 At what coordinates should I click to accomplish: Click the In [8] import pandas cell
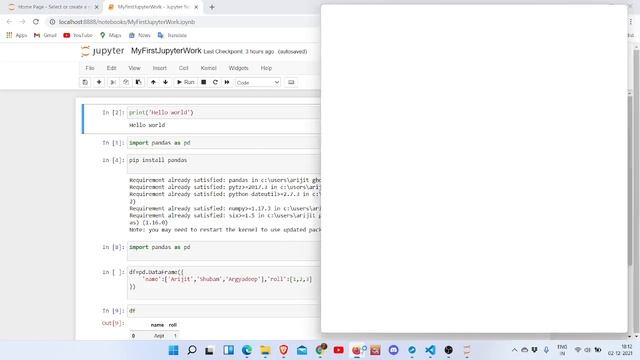click(224, 251)
